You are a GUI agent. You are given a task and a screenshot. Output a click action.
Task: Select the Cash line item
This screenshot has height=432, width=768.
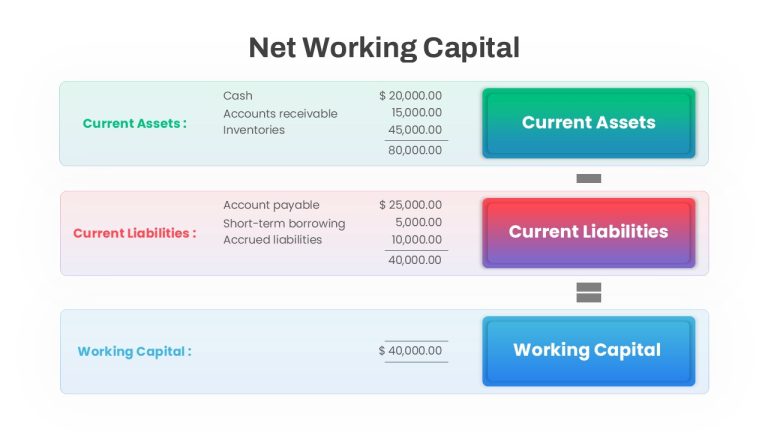coord(238,96)
